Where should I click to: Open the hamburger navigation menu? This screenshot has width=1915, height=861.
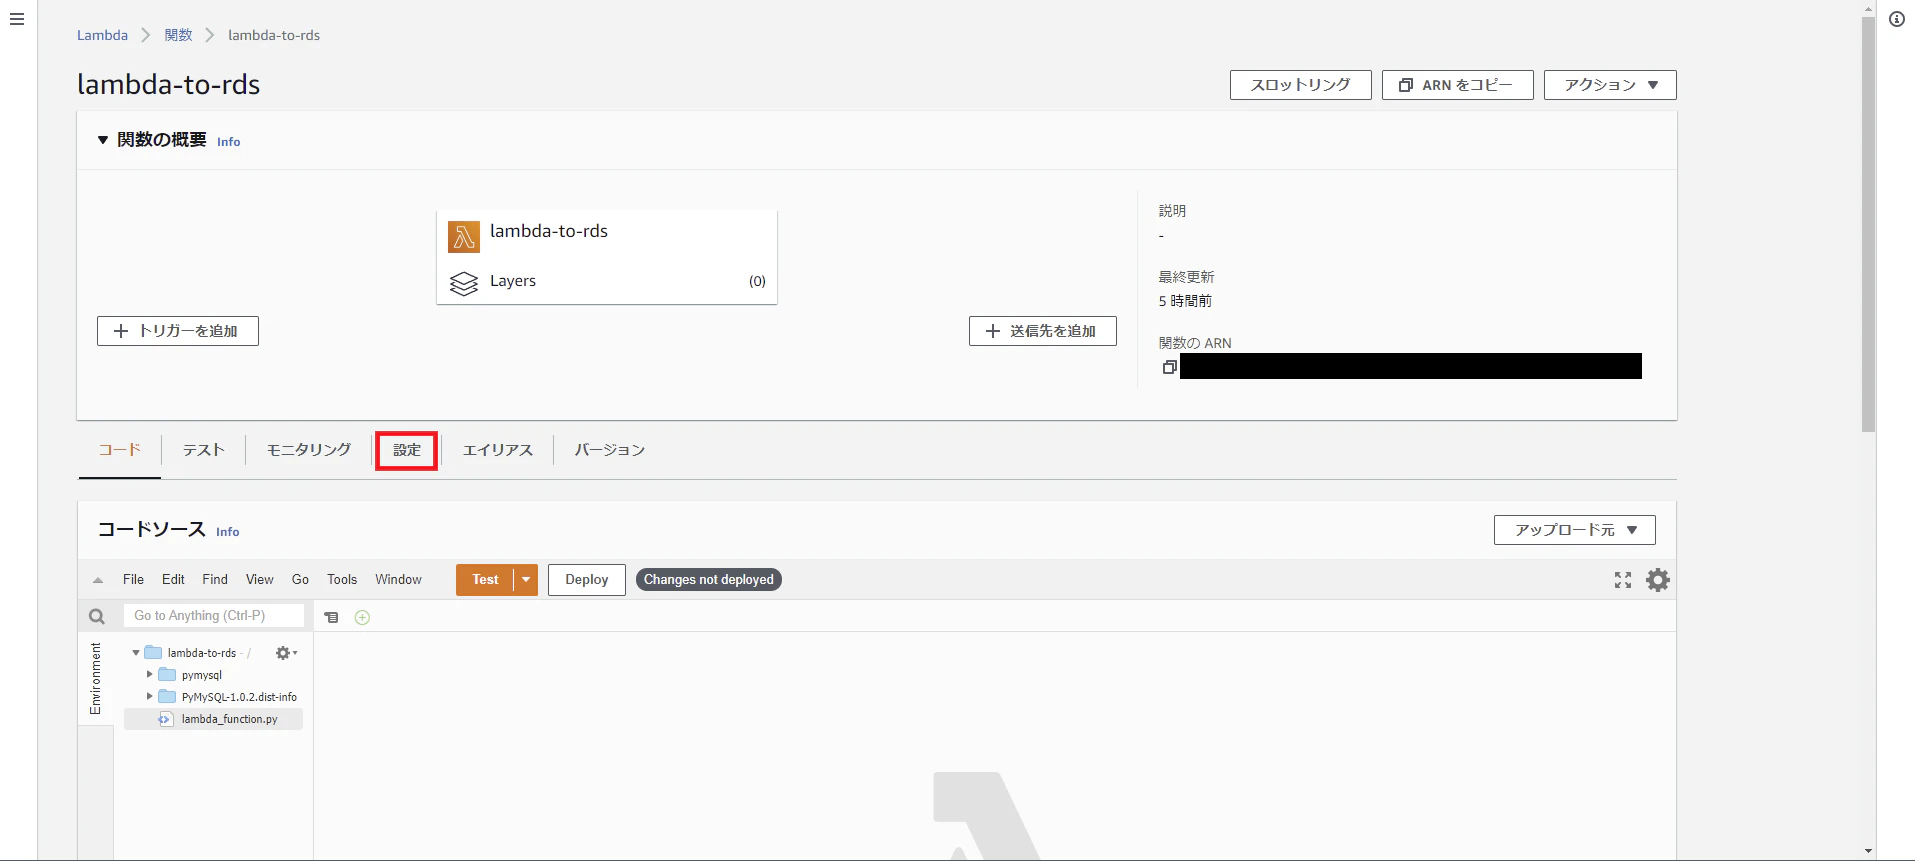[x=17, y=20]
